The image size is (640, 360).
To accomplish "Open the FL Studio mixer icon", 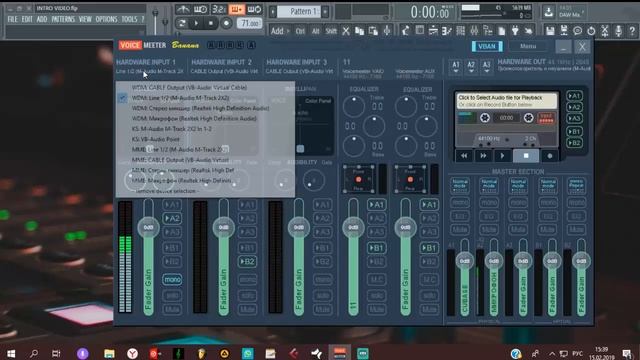I will 474,31.
